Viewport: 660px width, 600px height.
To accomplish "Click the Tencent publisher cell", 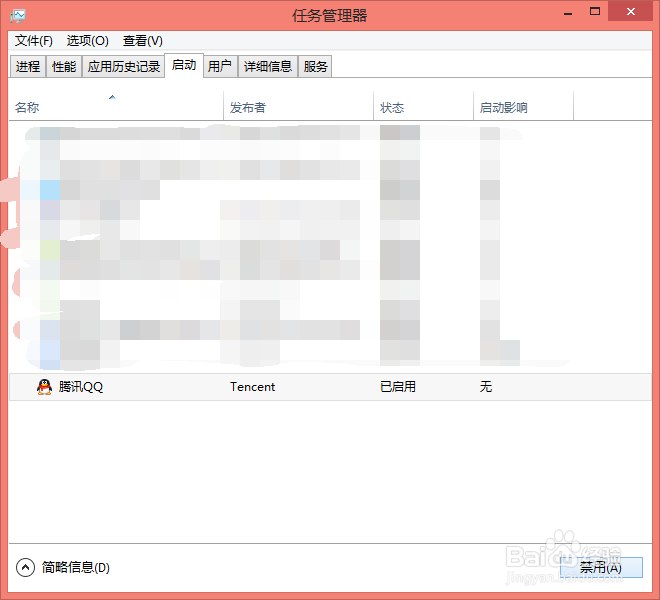I will [253, 387].
